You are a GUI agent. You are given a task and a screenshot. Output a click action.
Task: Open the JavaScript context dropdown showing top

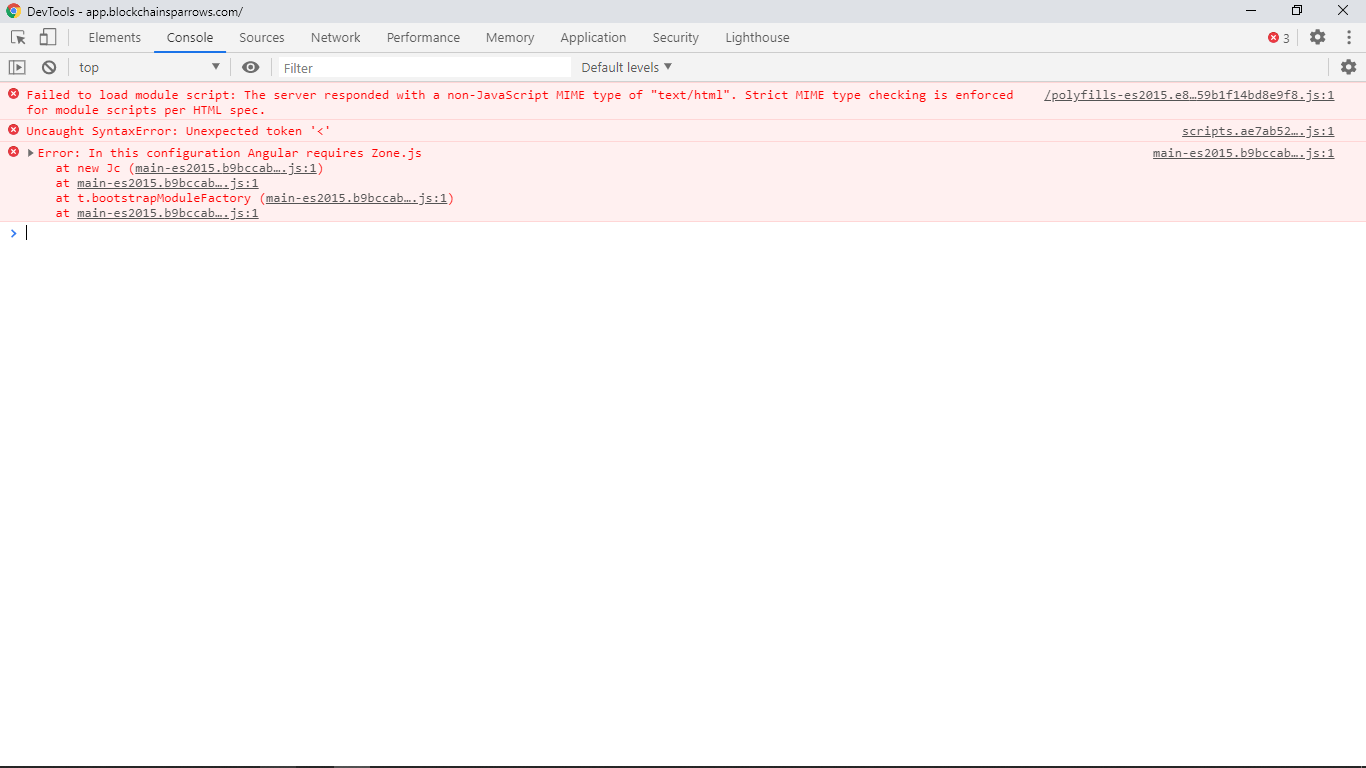tap(148, 67)
